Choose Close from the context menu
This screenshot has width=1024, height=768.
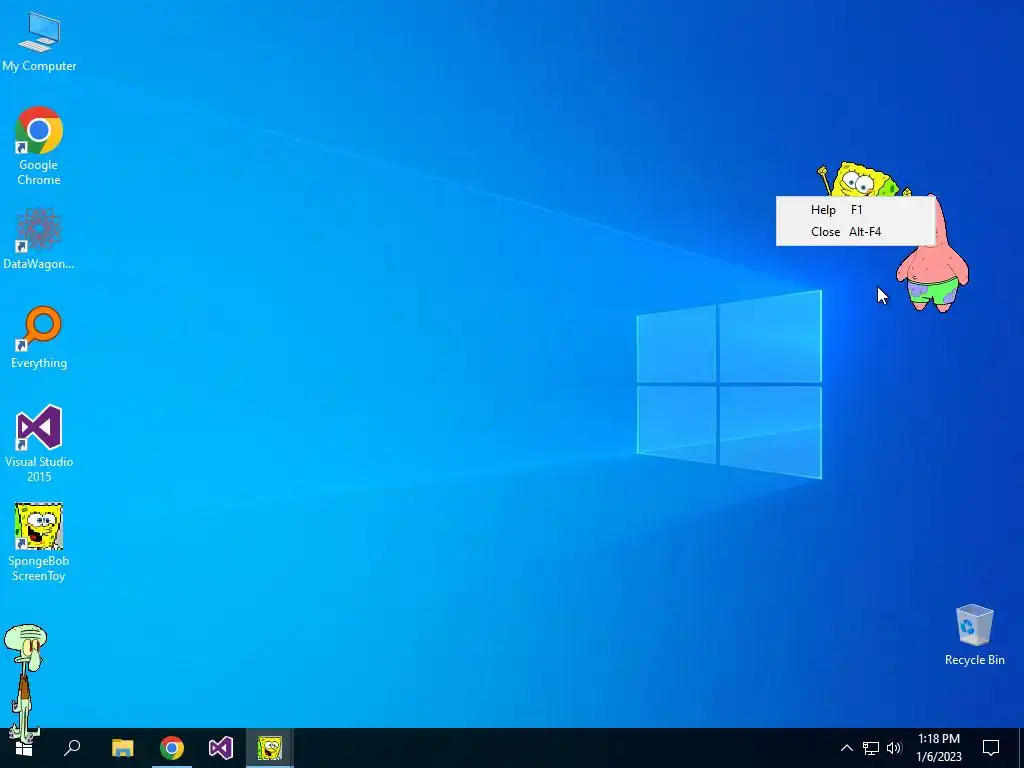(x=855, y=232)
